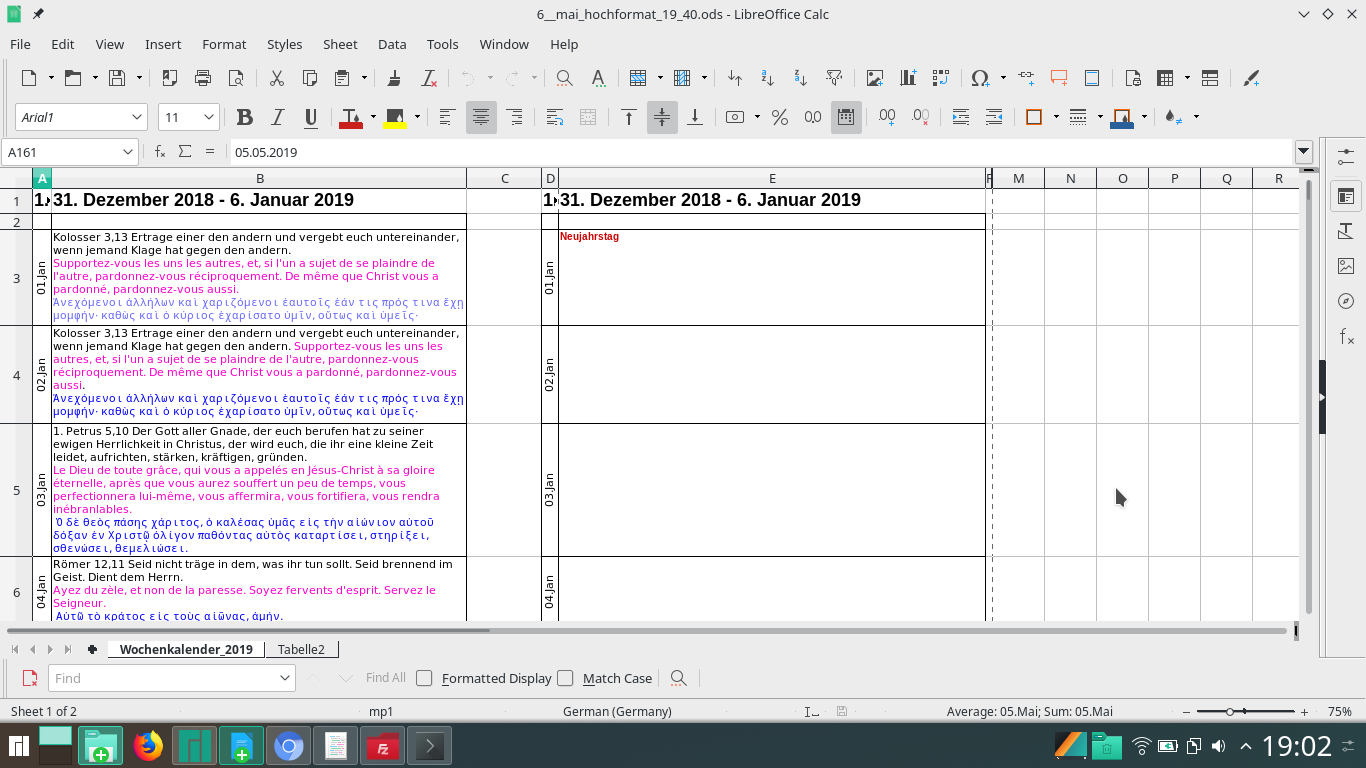Click the Insert Image icon
1366x768 pixels.
pyautogui.click(x=875, y=78)
